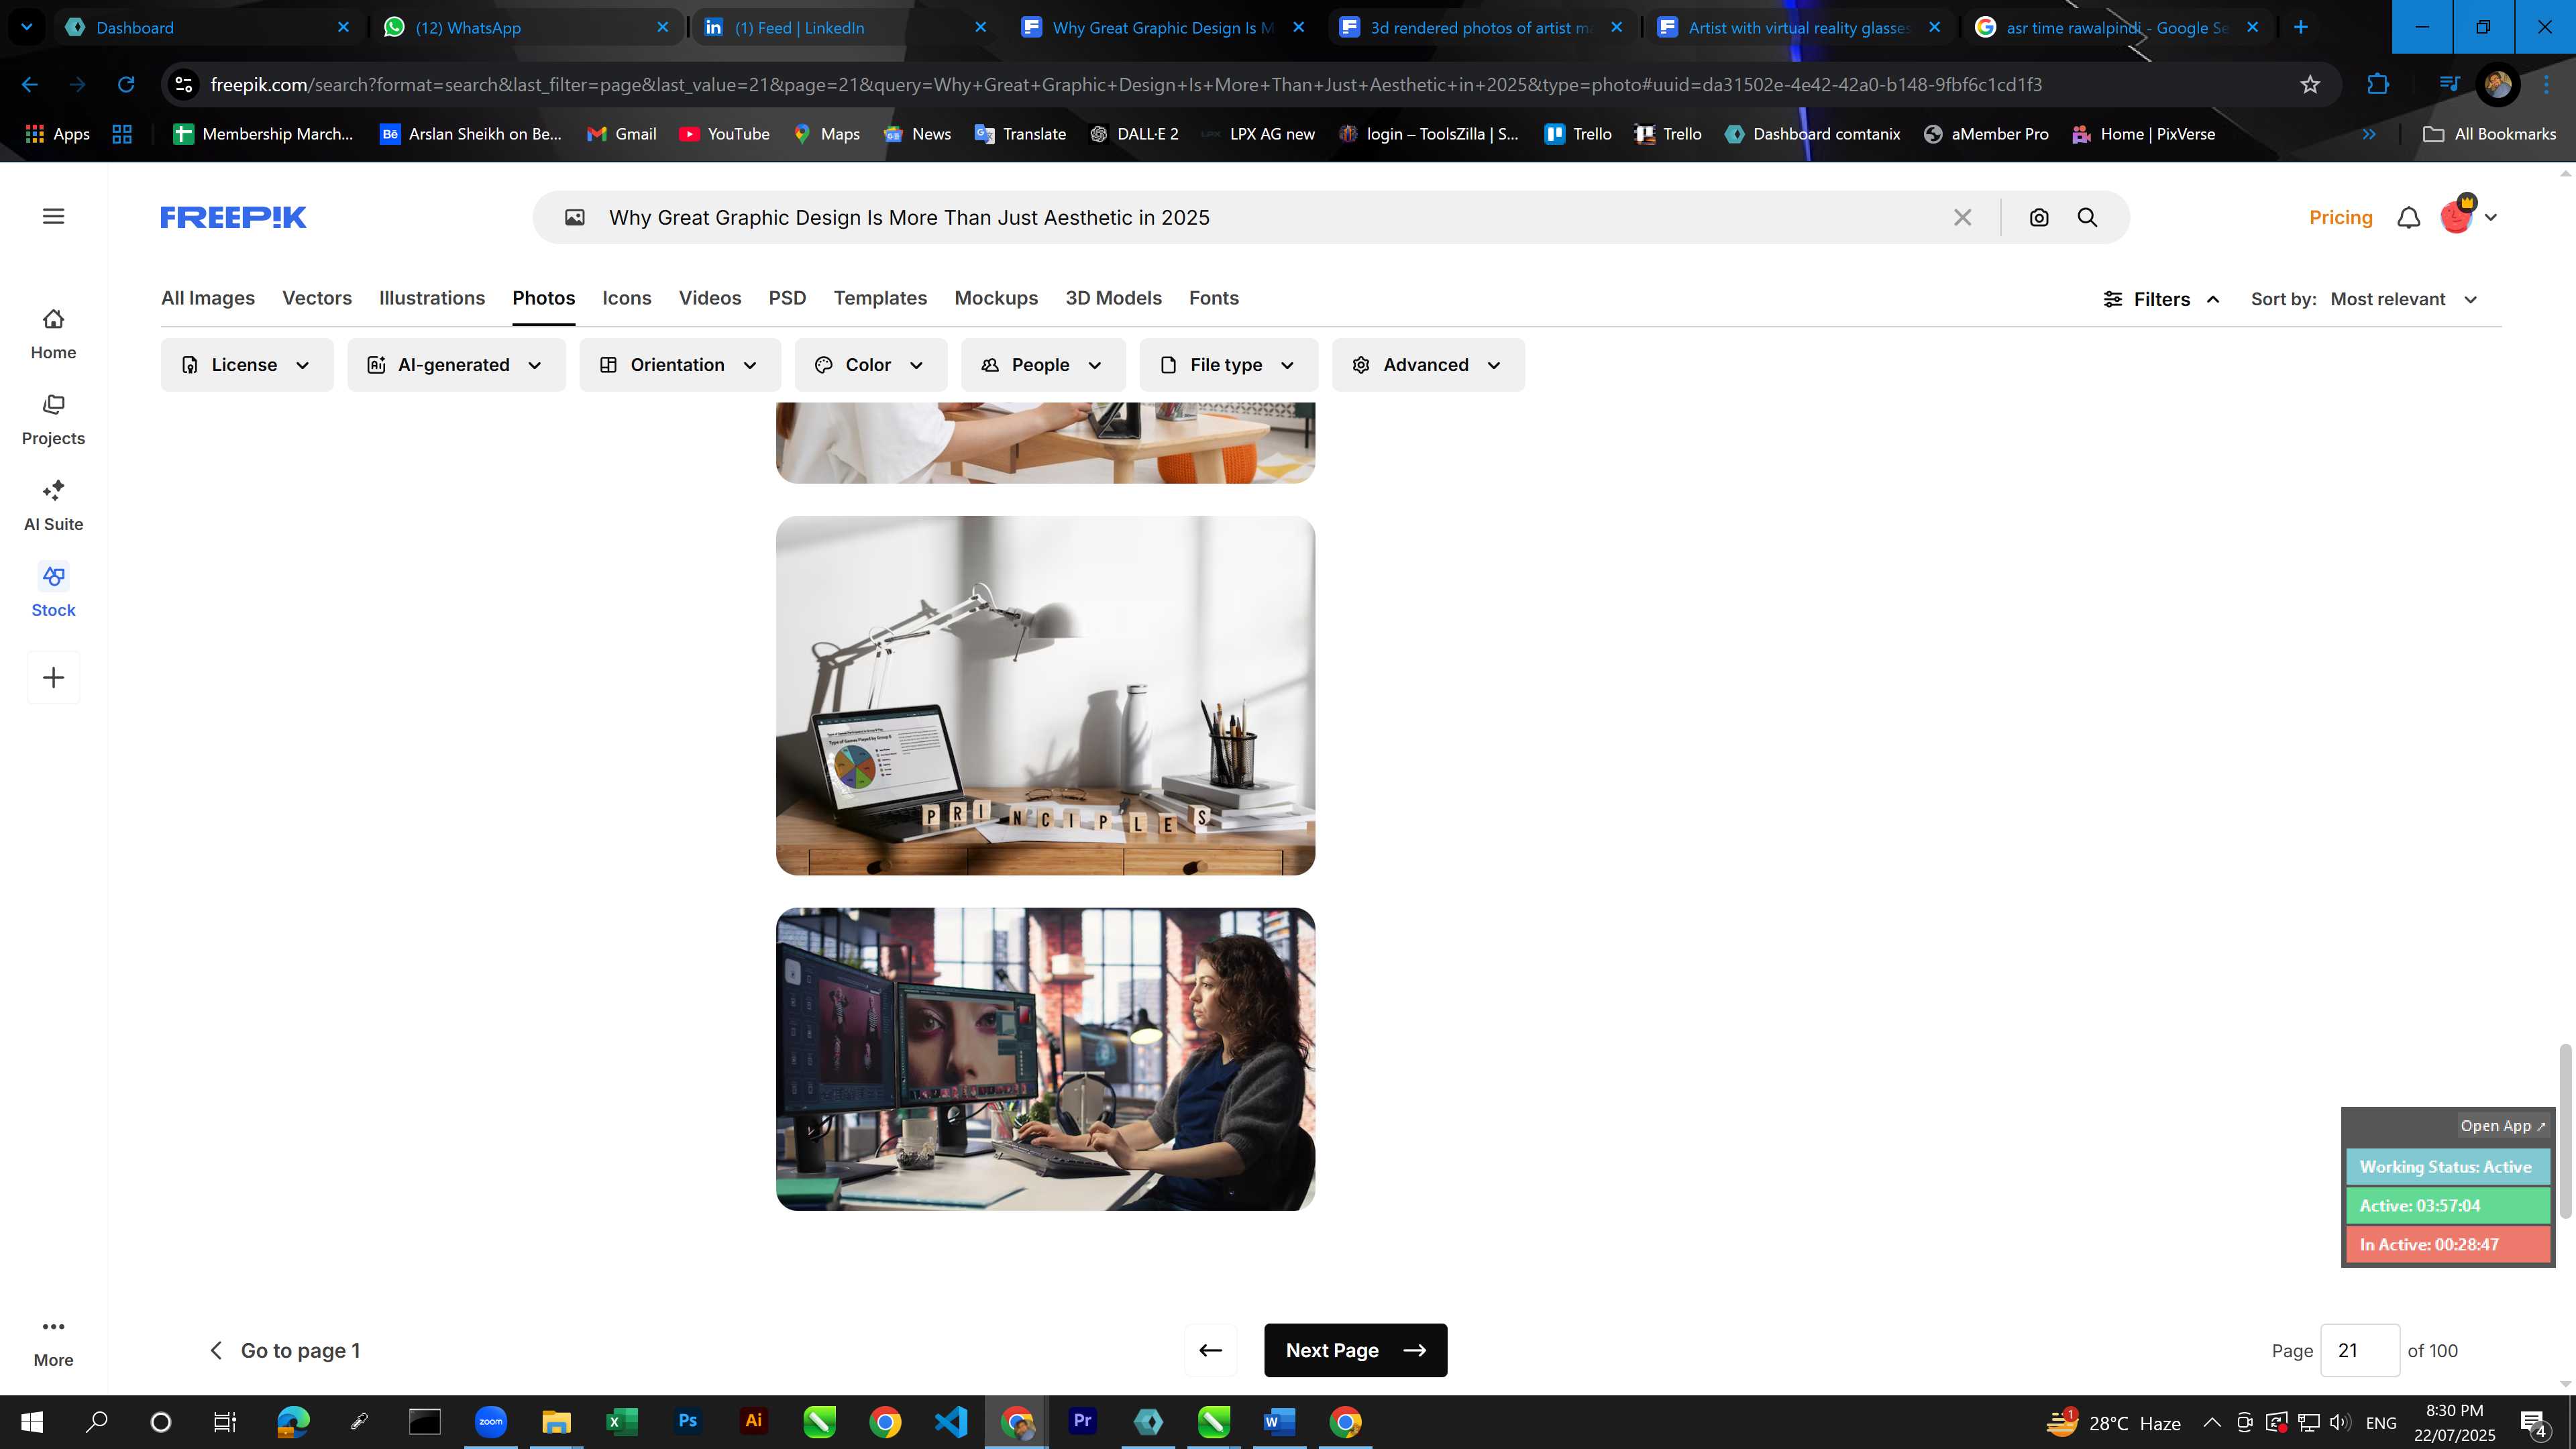Screen dimensions: 2576x1449
Task: Bookmark this page with the star icon
Action: (2309, 84)
